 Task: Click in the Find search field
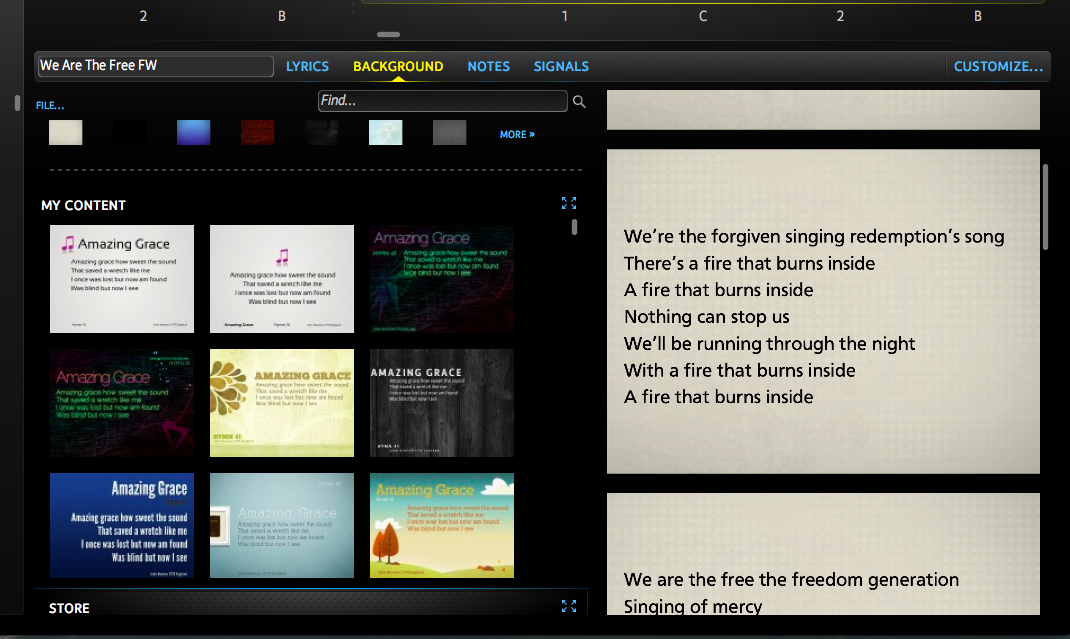442,101
